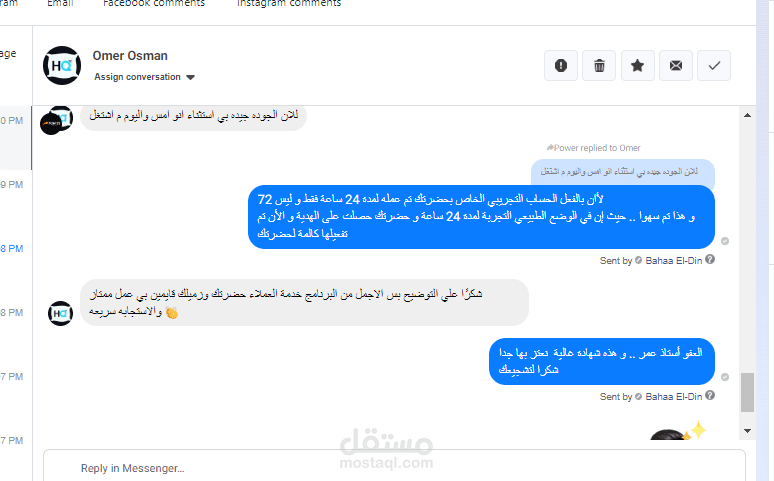Switch to the Instagram comments tab
Viewport: 774px width, 481px height.
[289, 3]
